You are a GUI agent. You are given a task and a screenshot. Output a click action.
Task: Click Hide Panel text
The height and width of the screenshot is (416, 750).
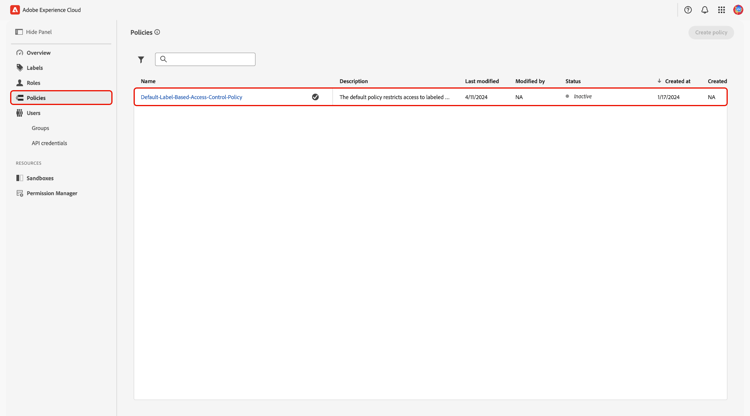tap(39, 32)
